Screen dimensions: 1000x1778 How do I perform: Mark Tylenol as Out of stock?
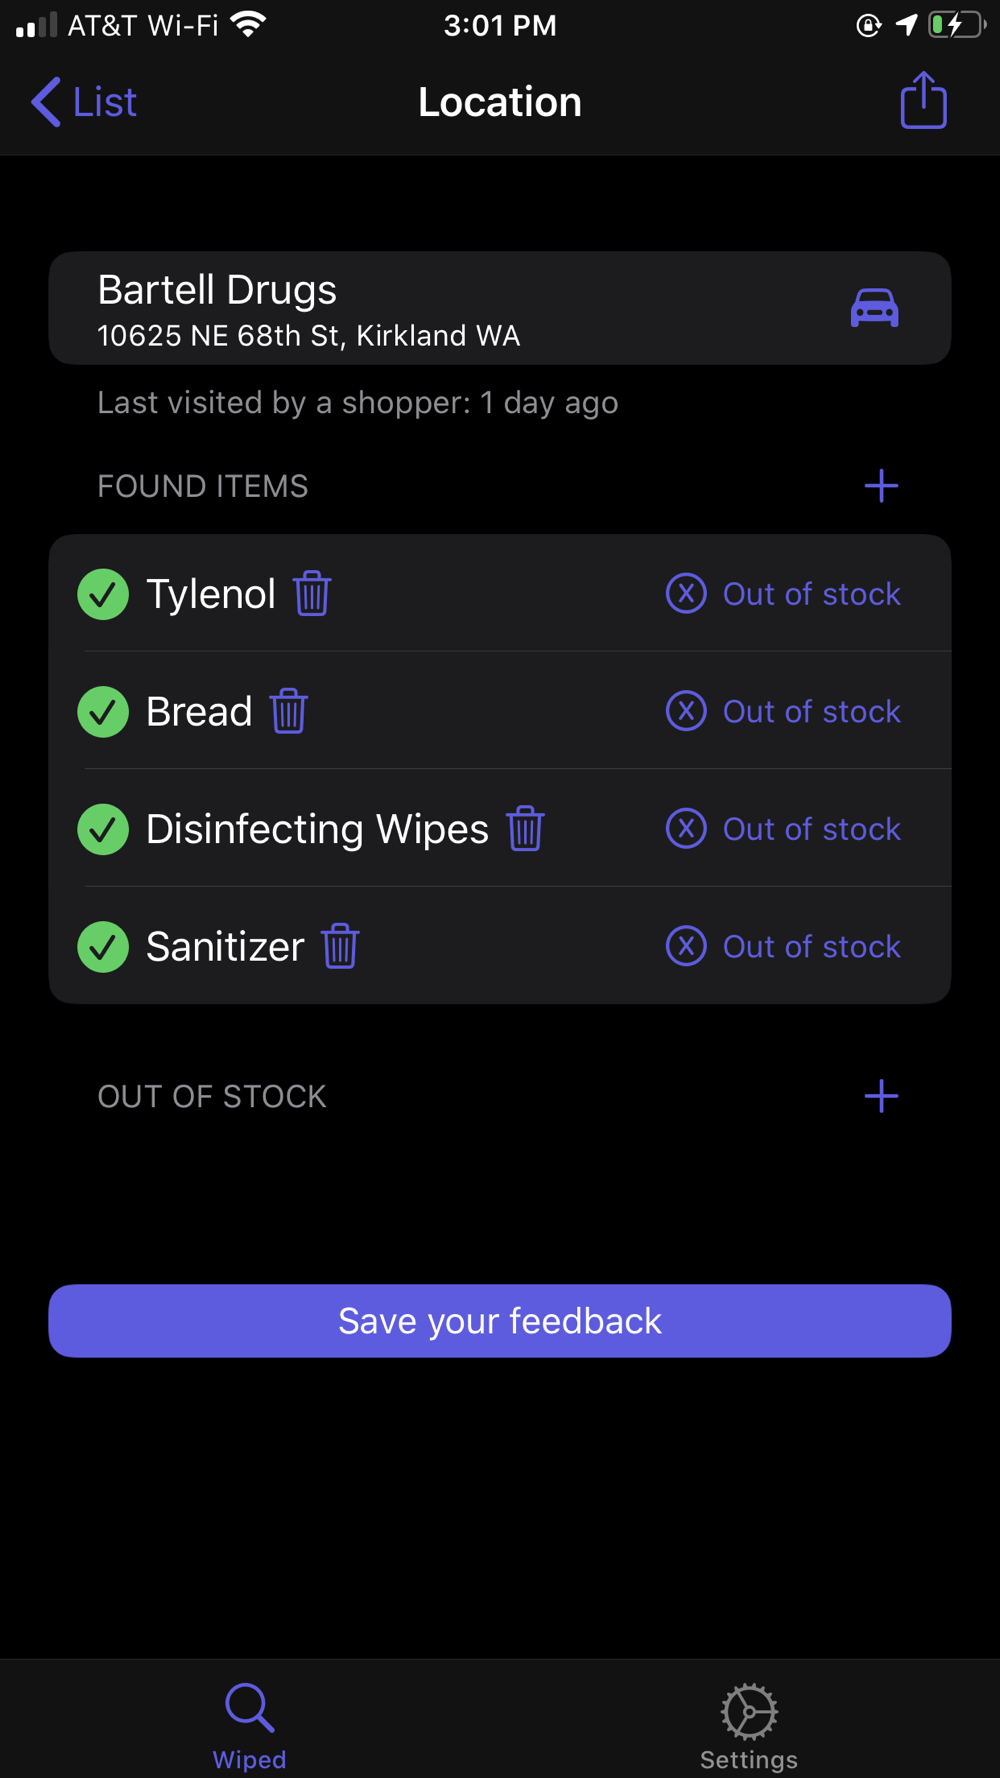784,594
